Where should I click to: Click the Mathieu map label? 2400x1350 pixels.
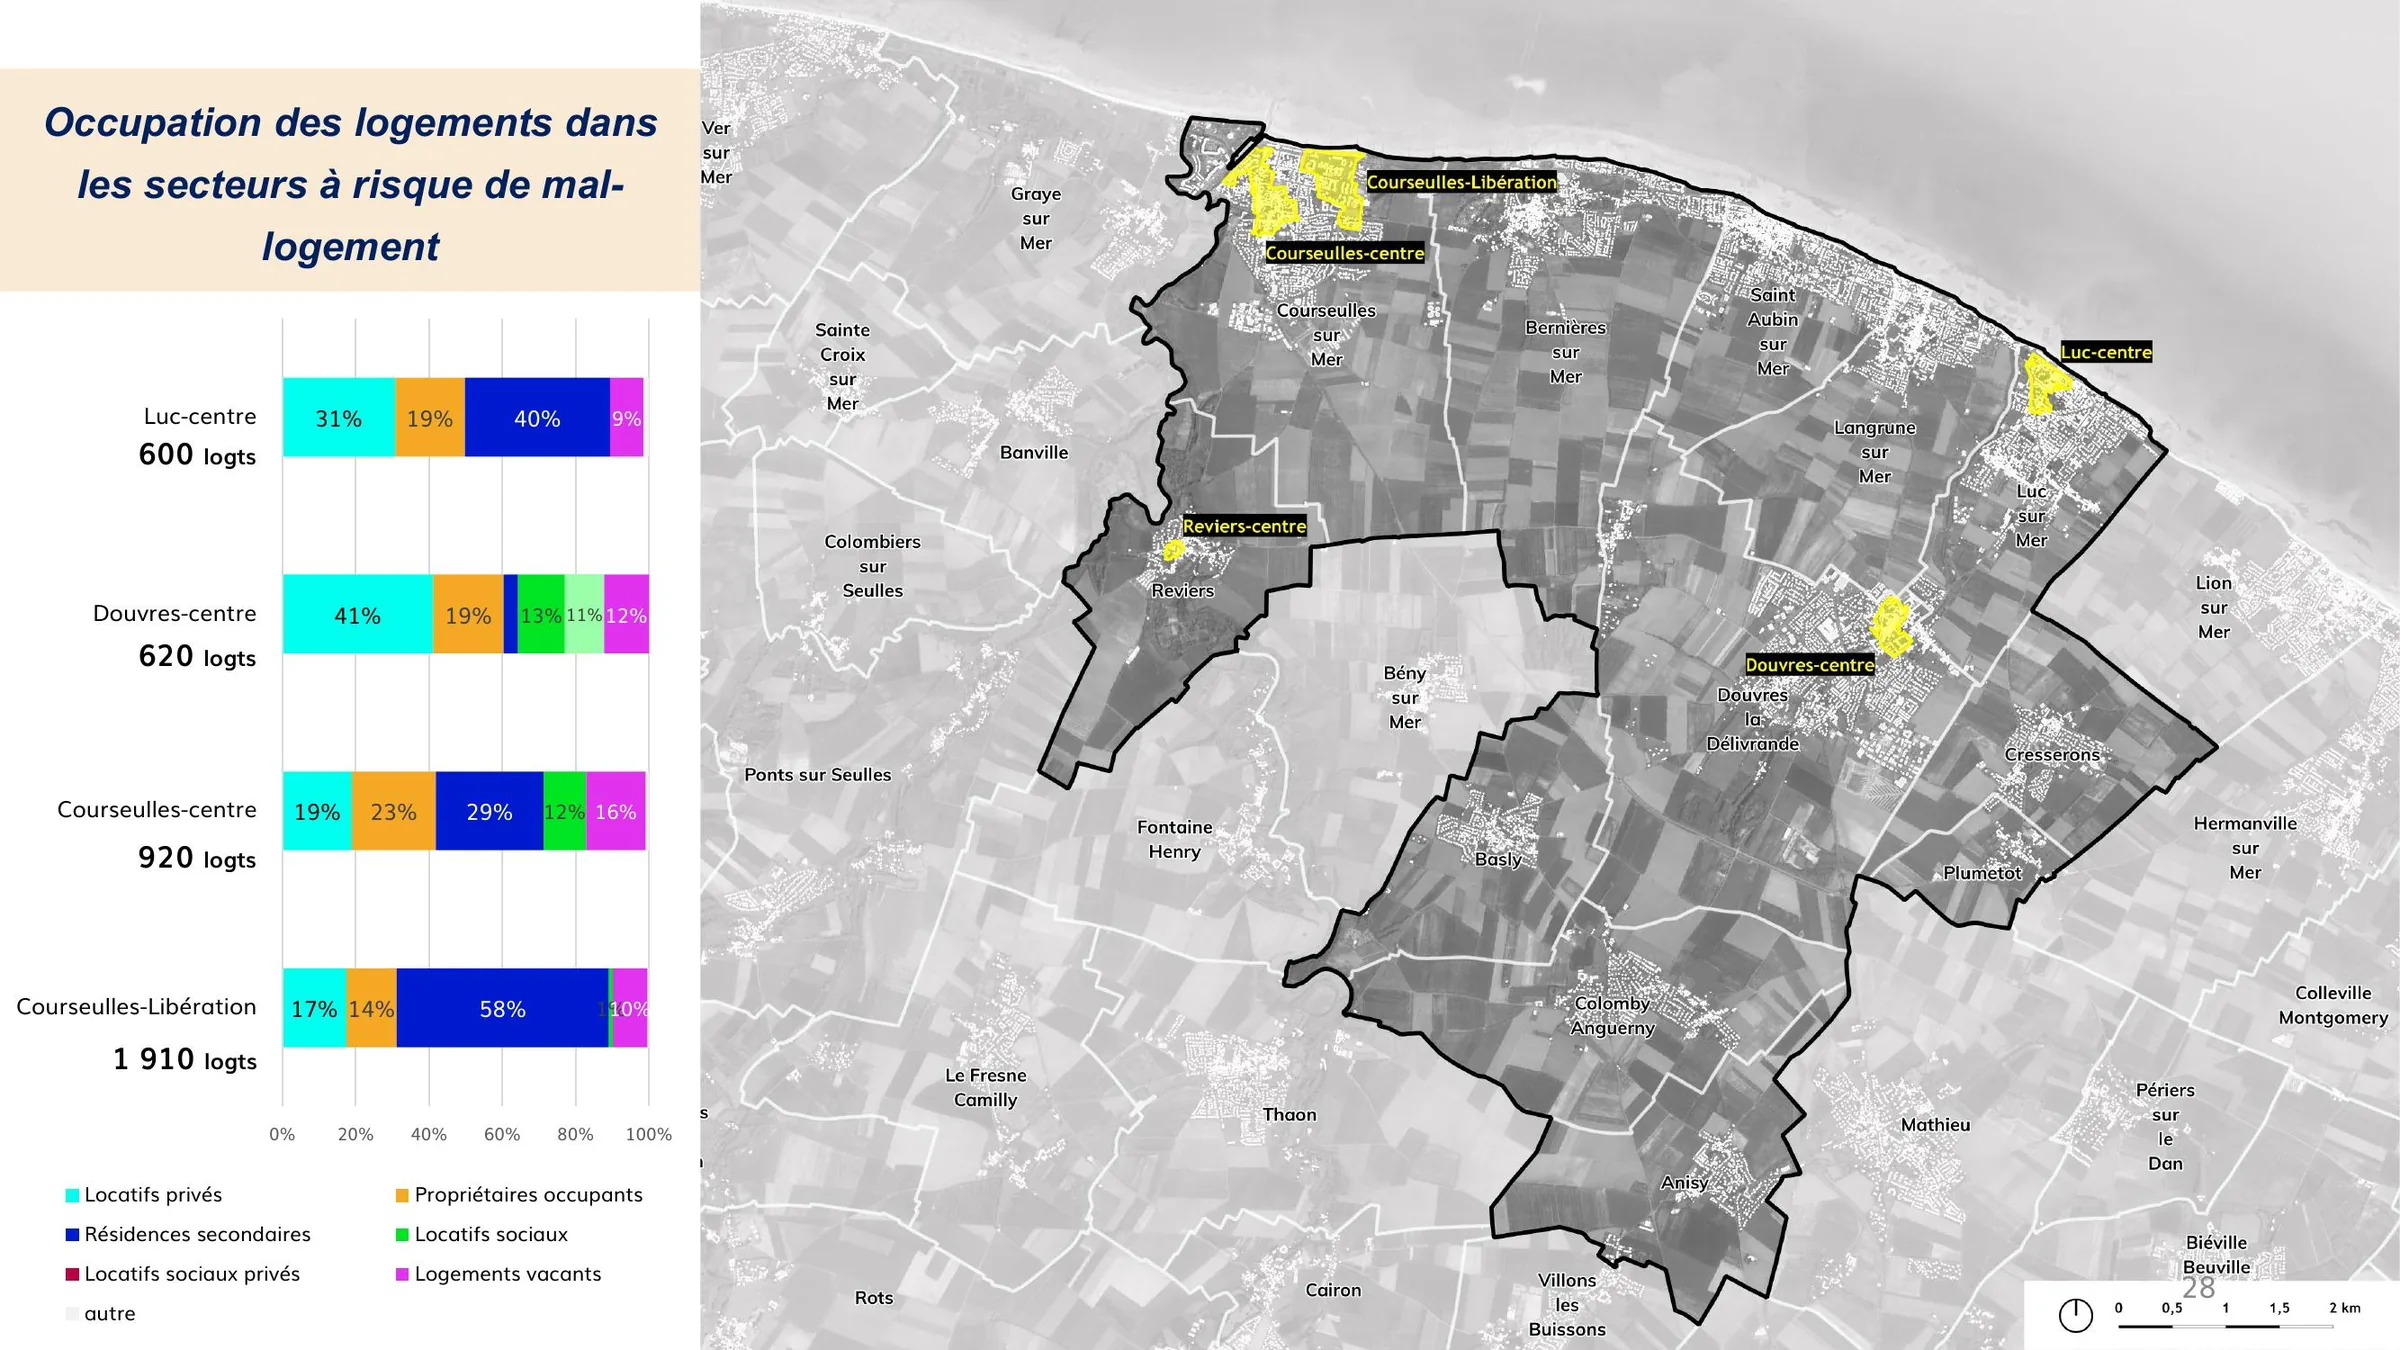pos(1936,1124)
